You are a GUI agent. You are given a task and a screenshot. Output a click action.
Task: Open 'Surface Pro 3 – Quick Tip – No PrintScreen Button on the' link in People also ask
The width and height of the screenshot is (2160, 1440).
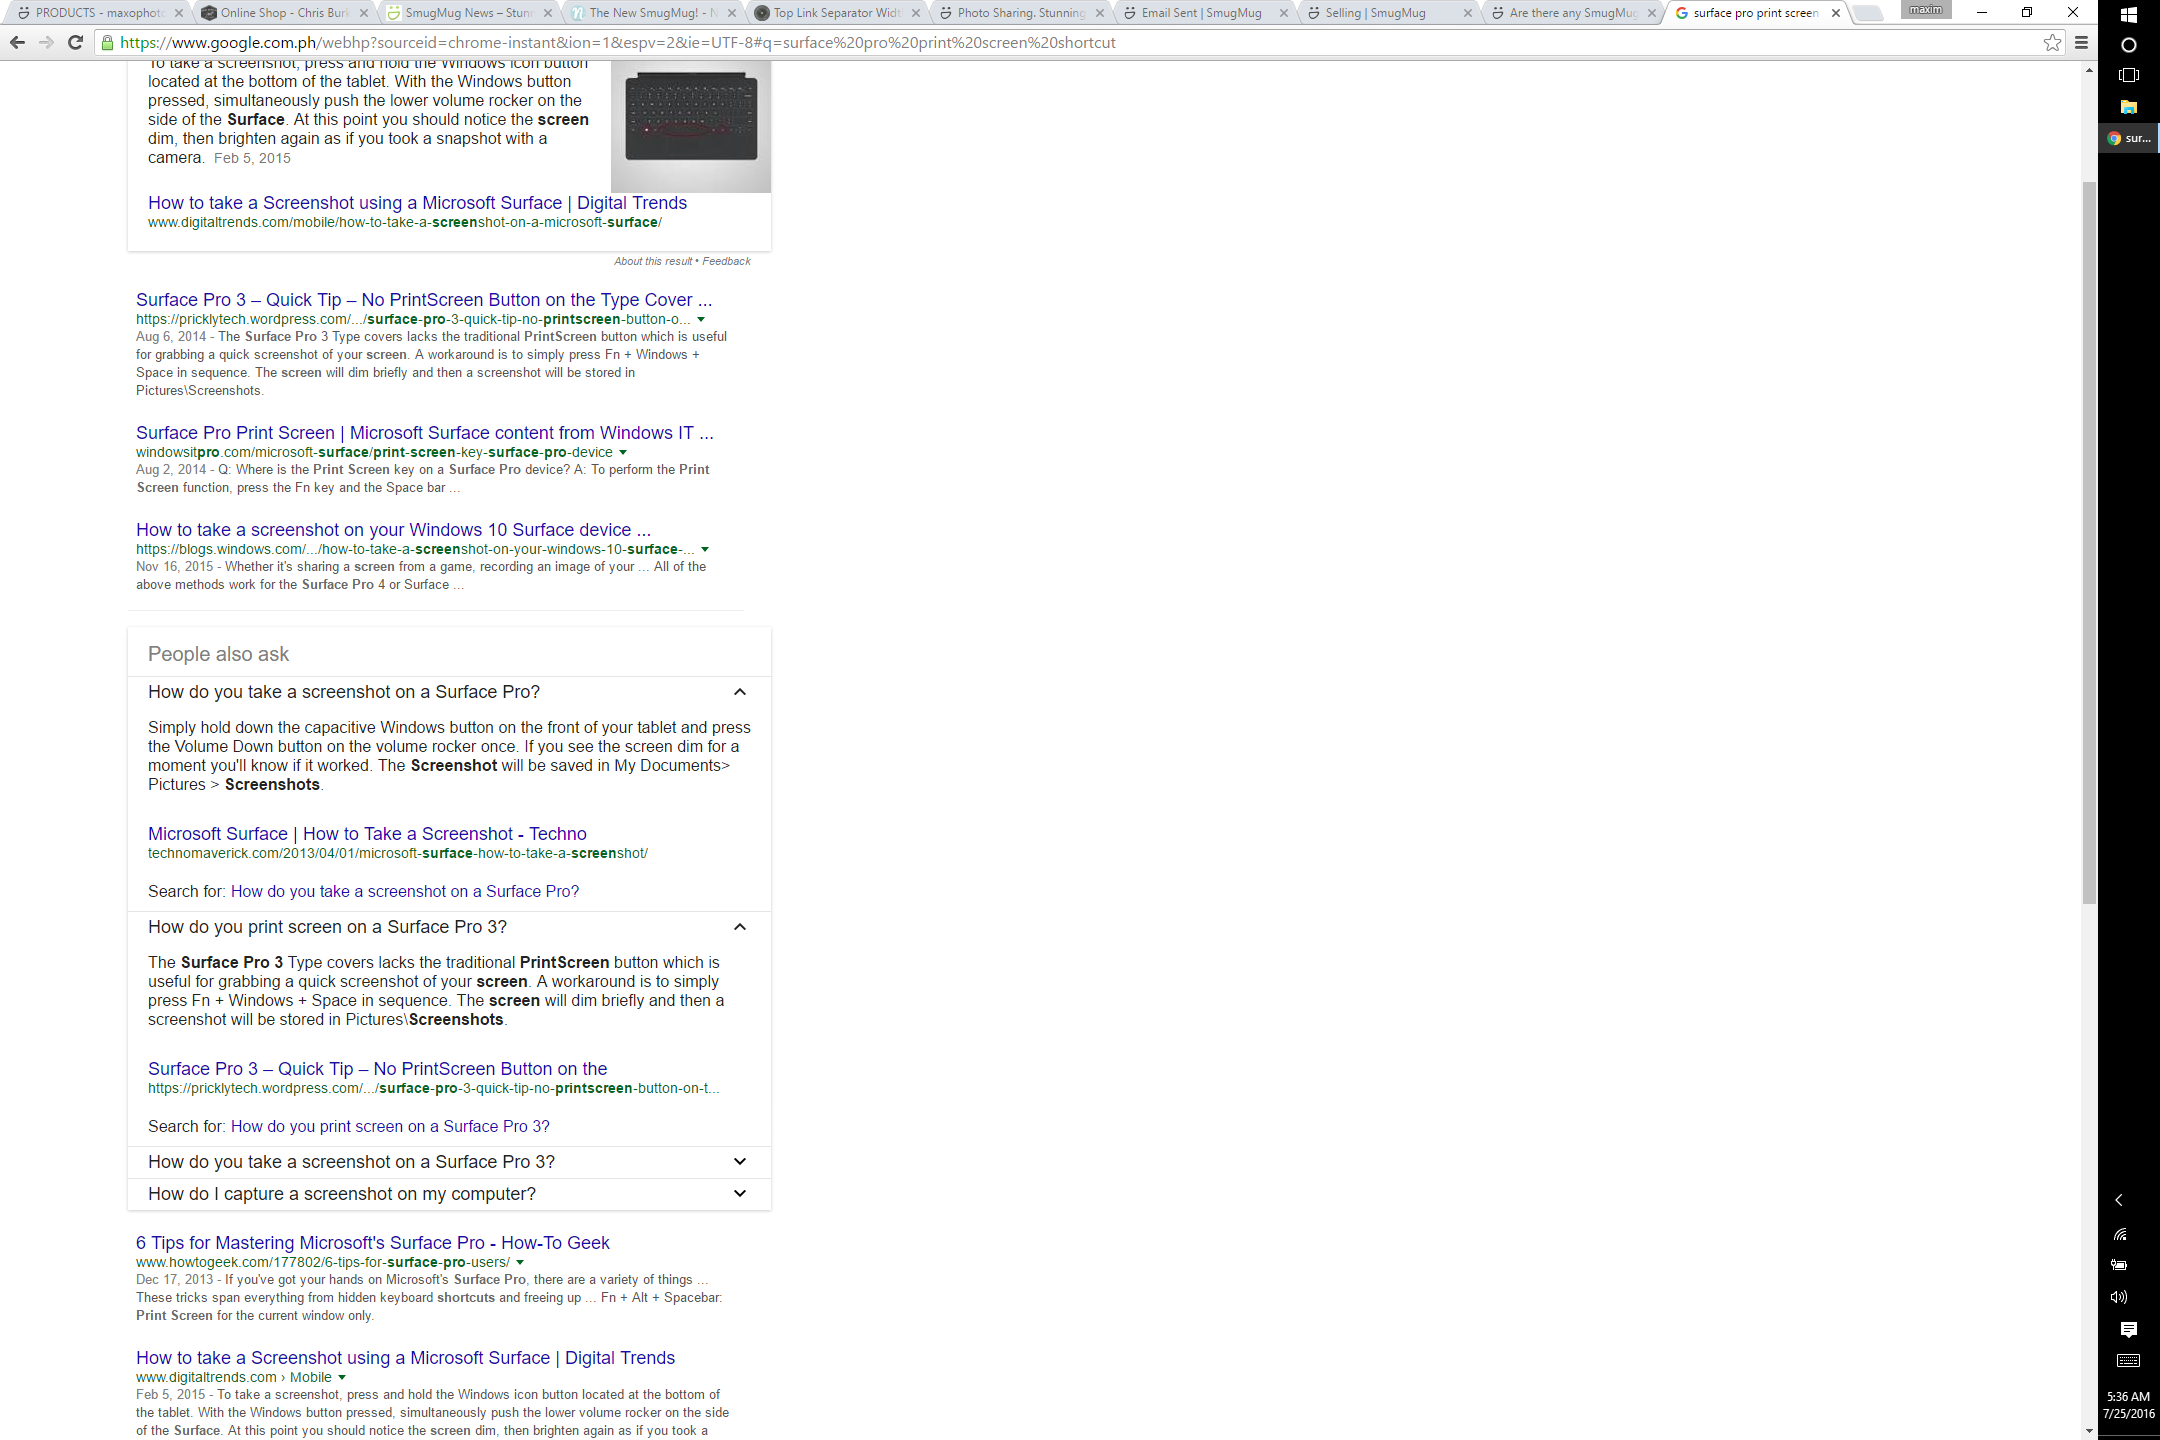[377, 1069]
